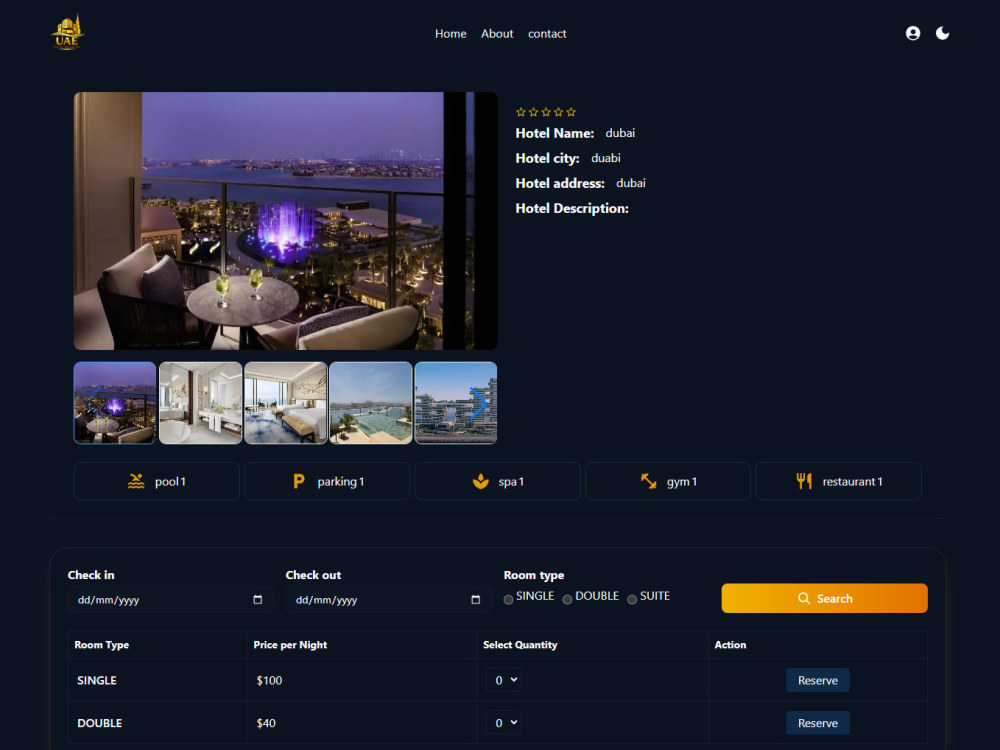Click the $100 price cell
Image resolution: width=1000 pixels, height=750 pixels.
pyautogui.click(x=362, y=680)
